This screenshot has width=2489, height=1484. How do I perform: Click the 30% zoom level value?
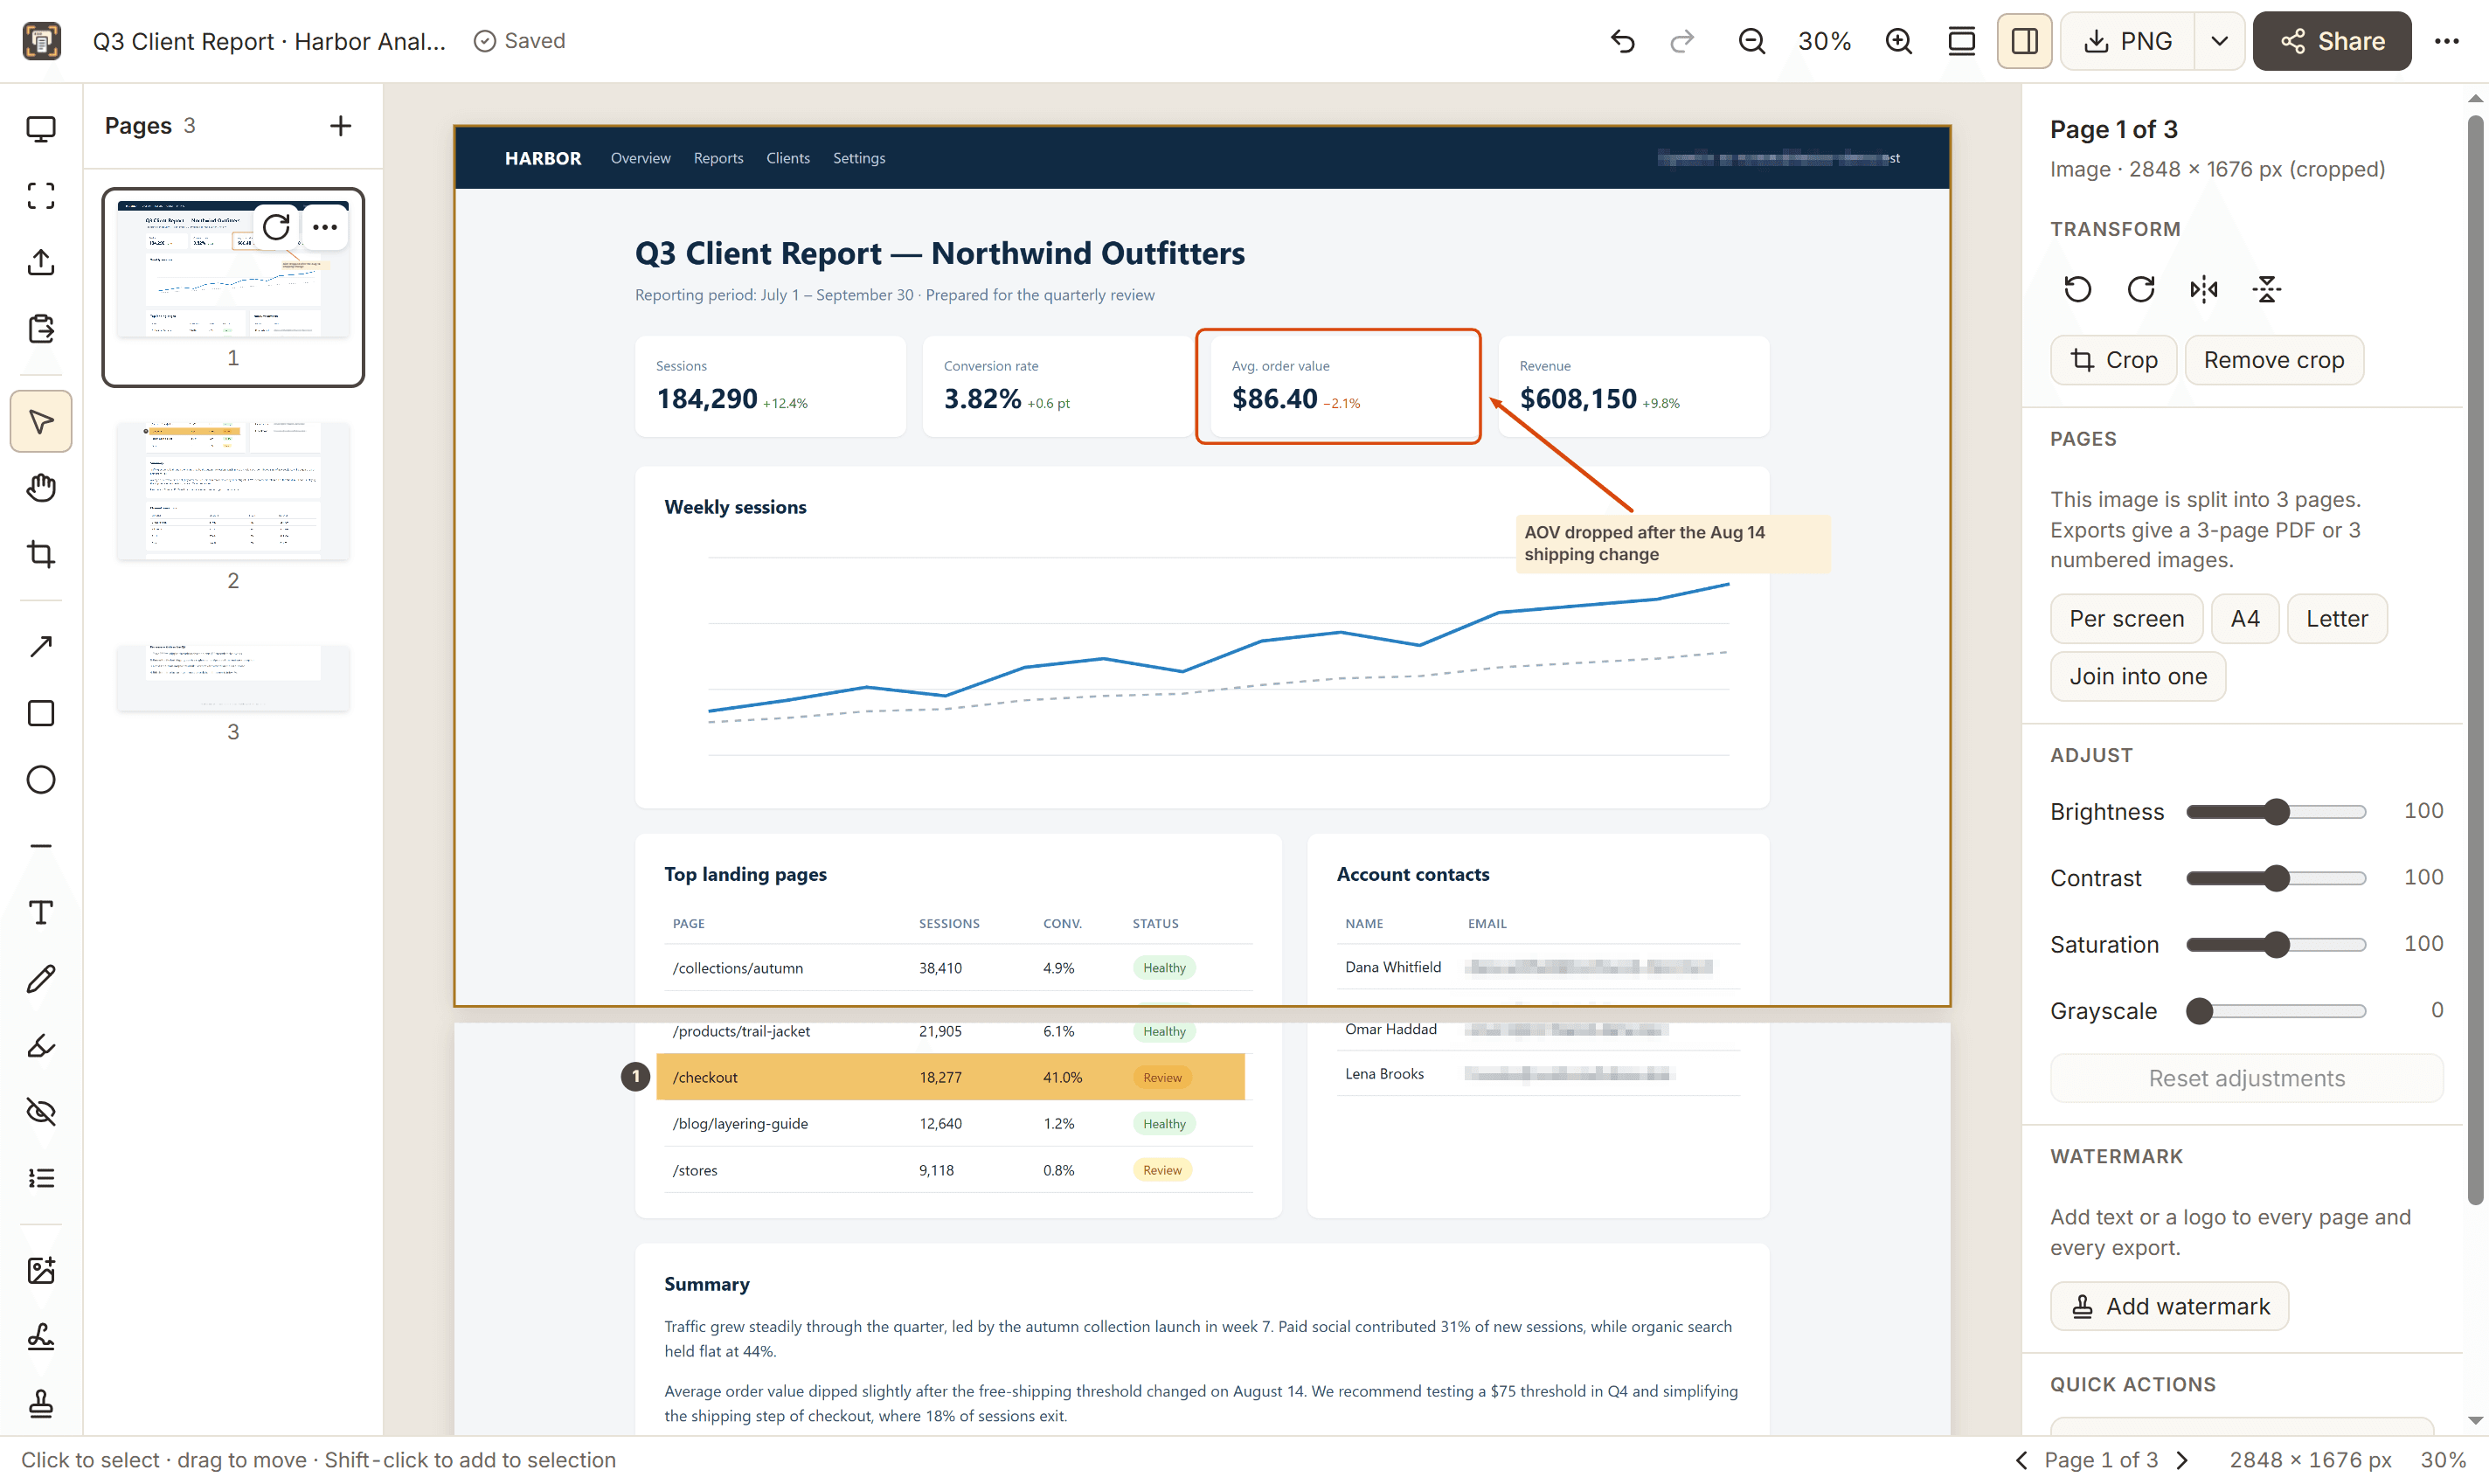[1824, 41]
